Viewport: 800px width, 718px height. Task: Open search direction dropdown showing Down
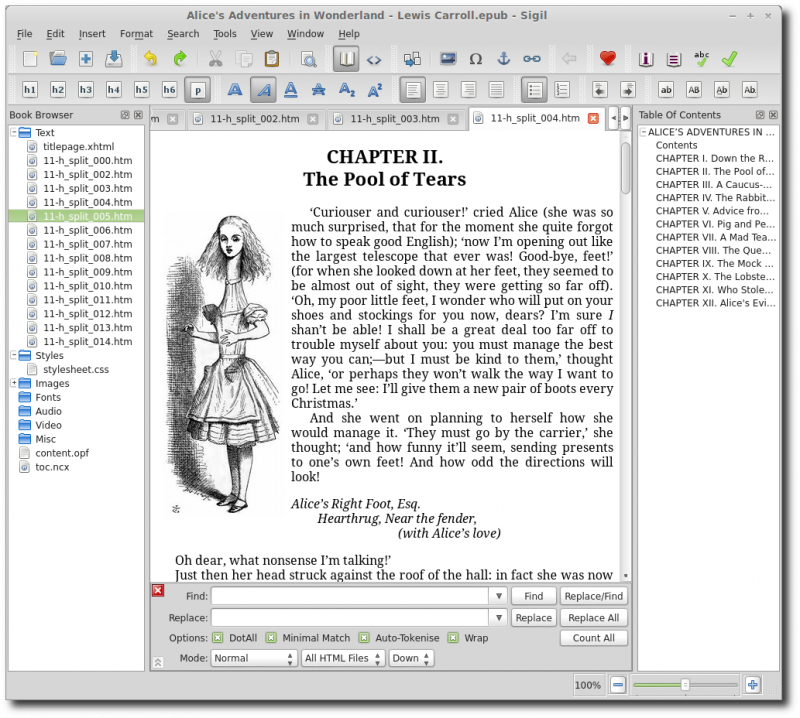tap(411, 658)
